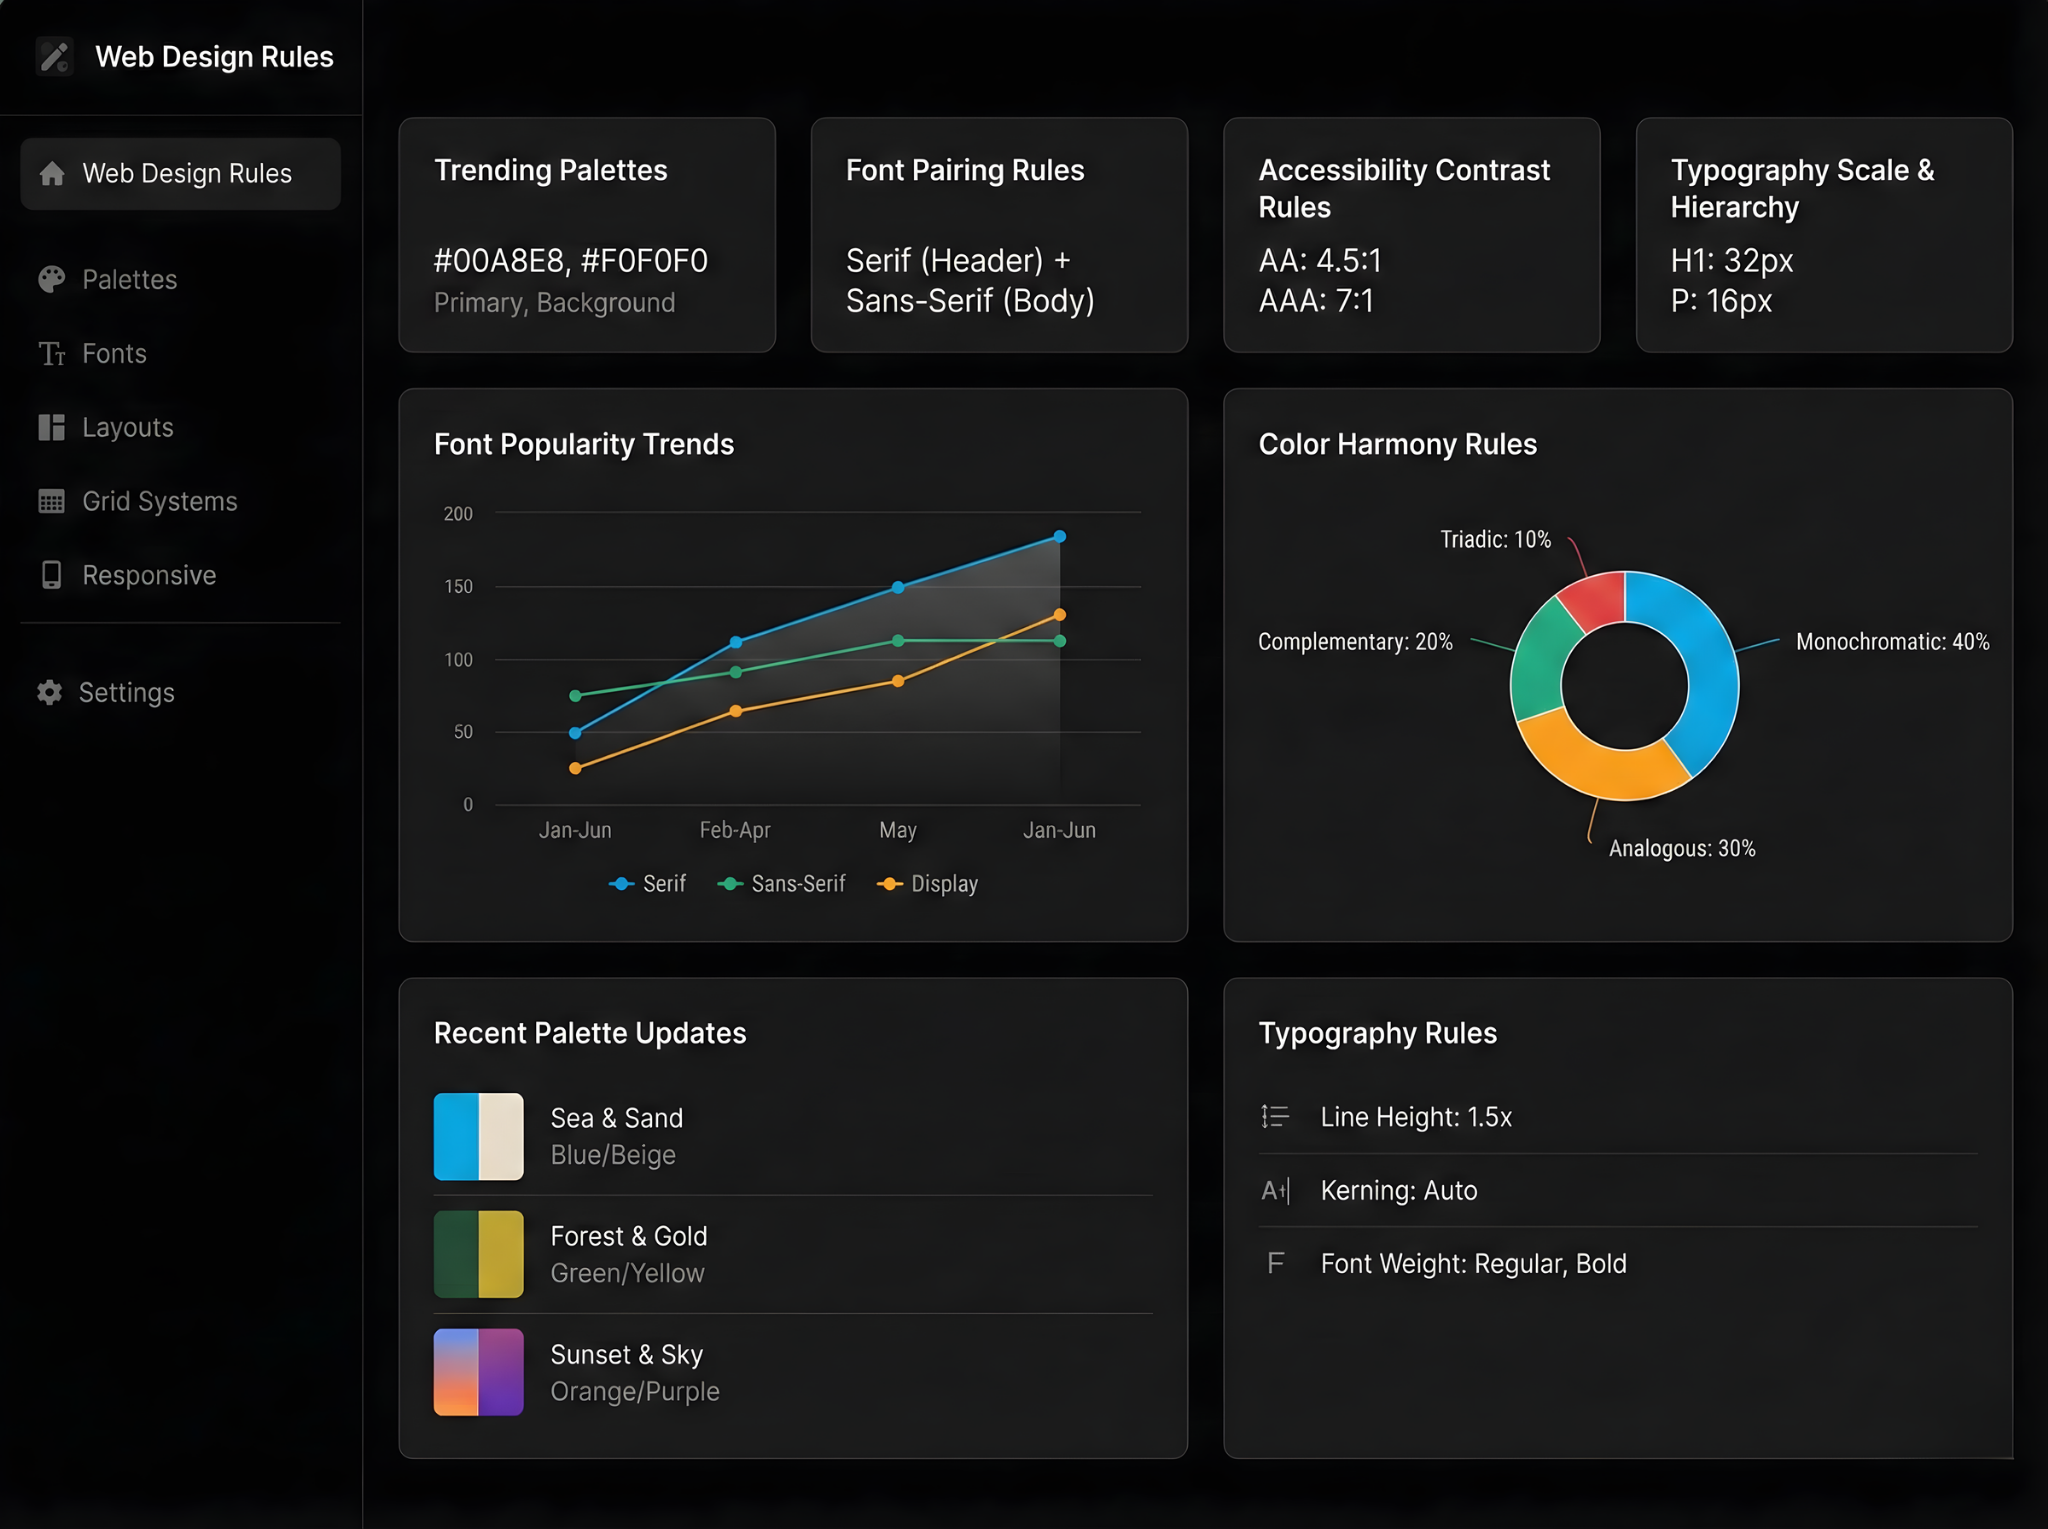Screen dimensions: 2048x1529
Task: Open the Trending Palettes card
Action: point(587,235)
